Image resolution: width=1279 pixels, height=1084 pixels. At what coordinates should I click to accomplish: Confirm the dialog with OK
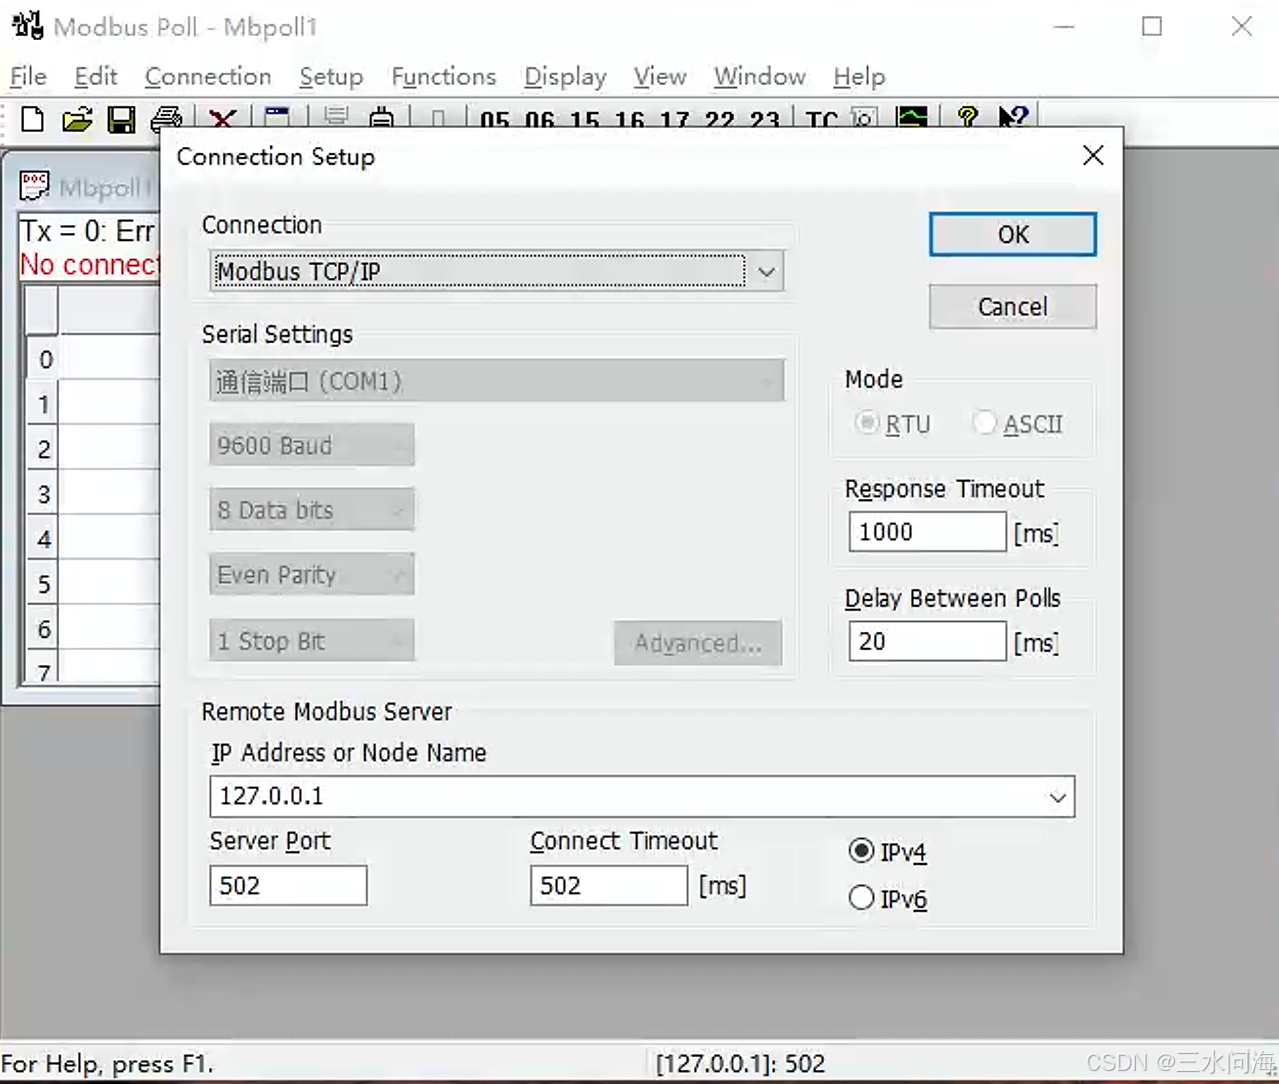(x=1013, y=234)
